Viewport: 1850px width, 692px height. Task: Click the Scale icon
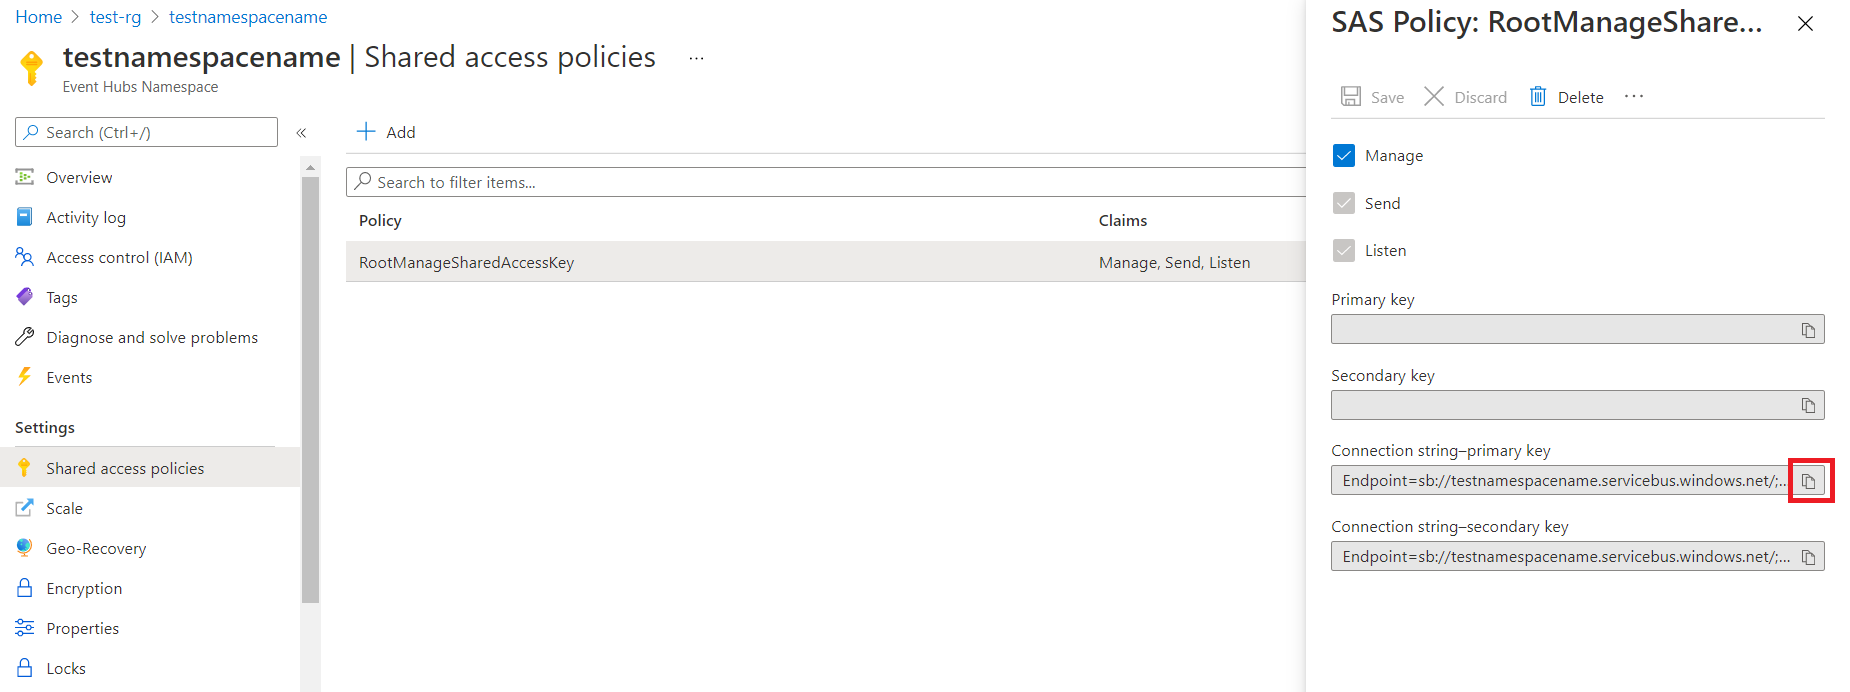pyautogui.click(x=25, y=508)
